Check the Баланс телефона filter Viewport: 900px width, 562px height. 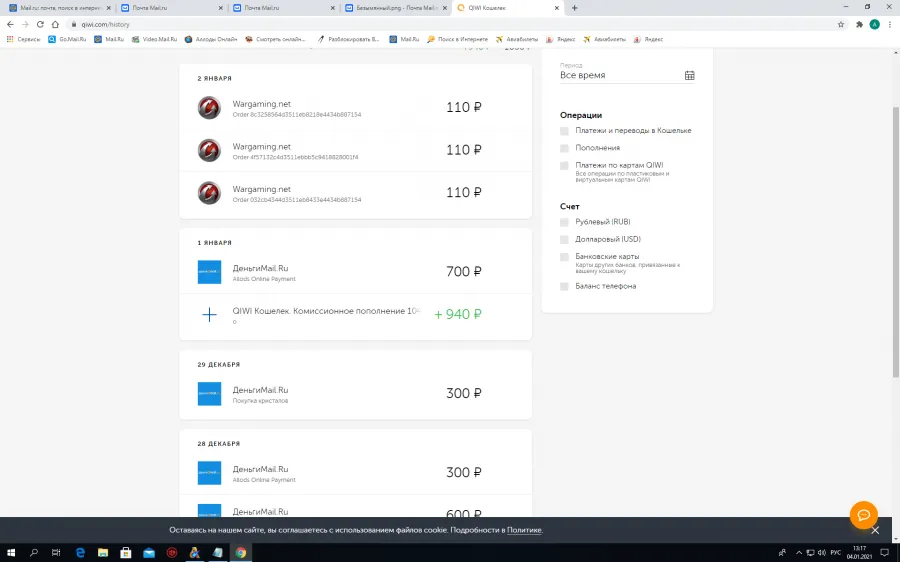pyautogui.click(x=564, y=286)
